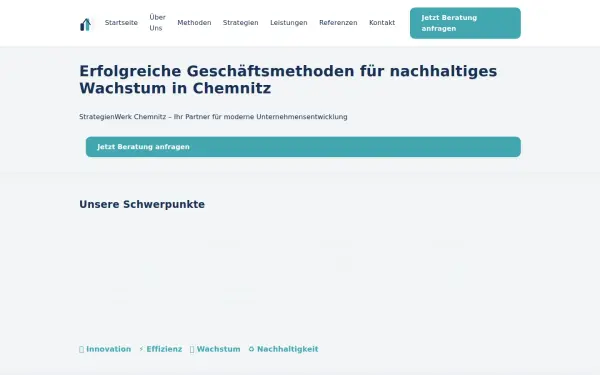Click the lightning icon beside Effizienz
600x375 pixels.
click(141, 349)
